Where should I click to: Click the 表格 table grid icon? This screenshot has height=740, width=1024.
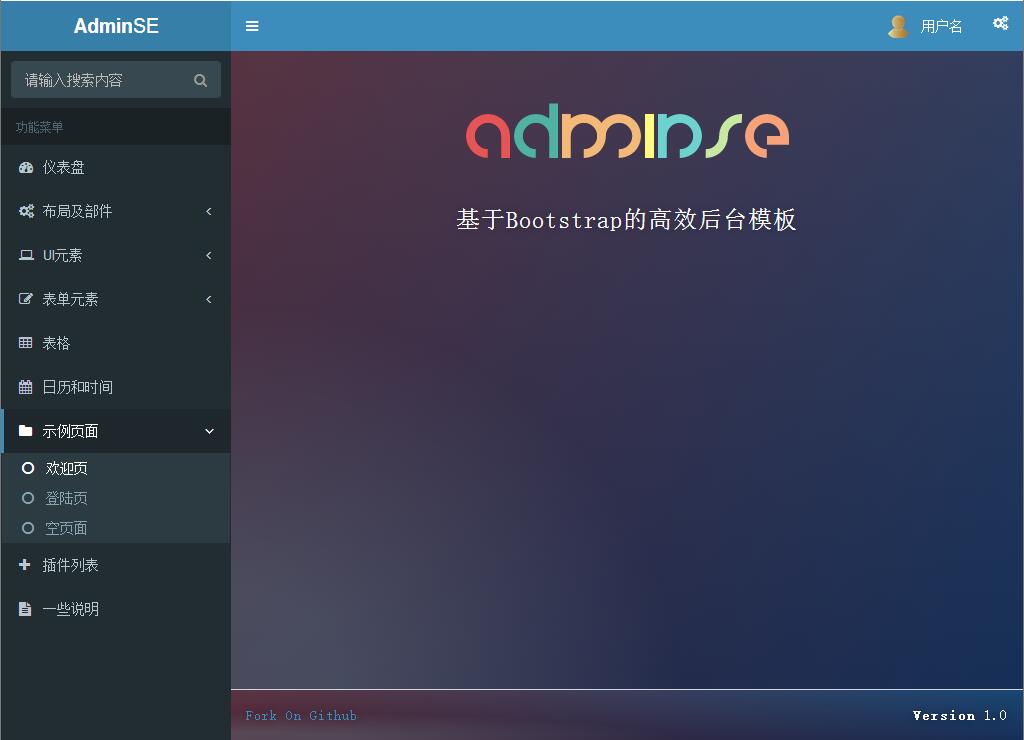[25, 343]
